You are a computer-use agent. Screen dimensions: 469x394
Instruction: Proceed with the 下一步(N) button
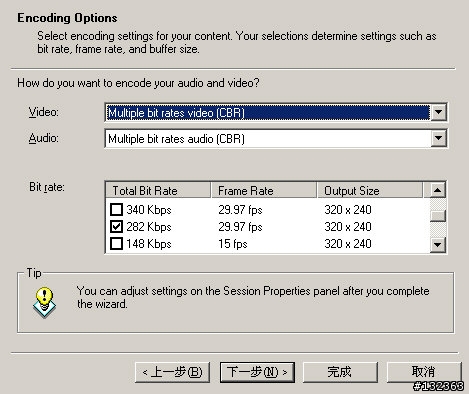pyautogui.click(x=257, y=372)
